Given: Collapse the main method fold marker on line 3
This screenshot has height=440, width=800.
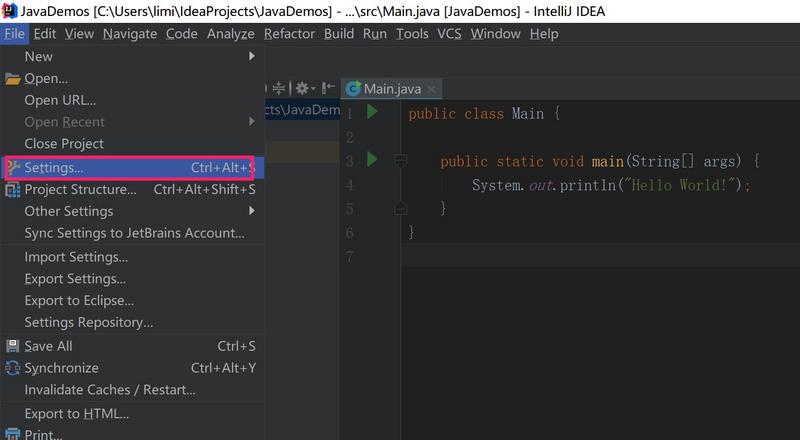Looking at the screenshot, I should tap(401, 161).
